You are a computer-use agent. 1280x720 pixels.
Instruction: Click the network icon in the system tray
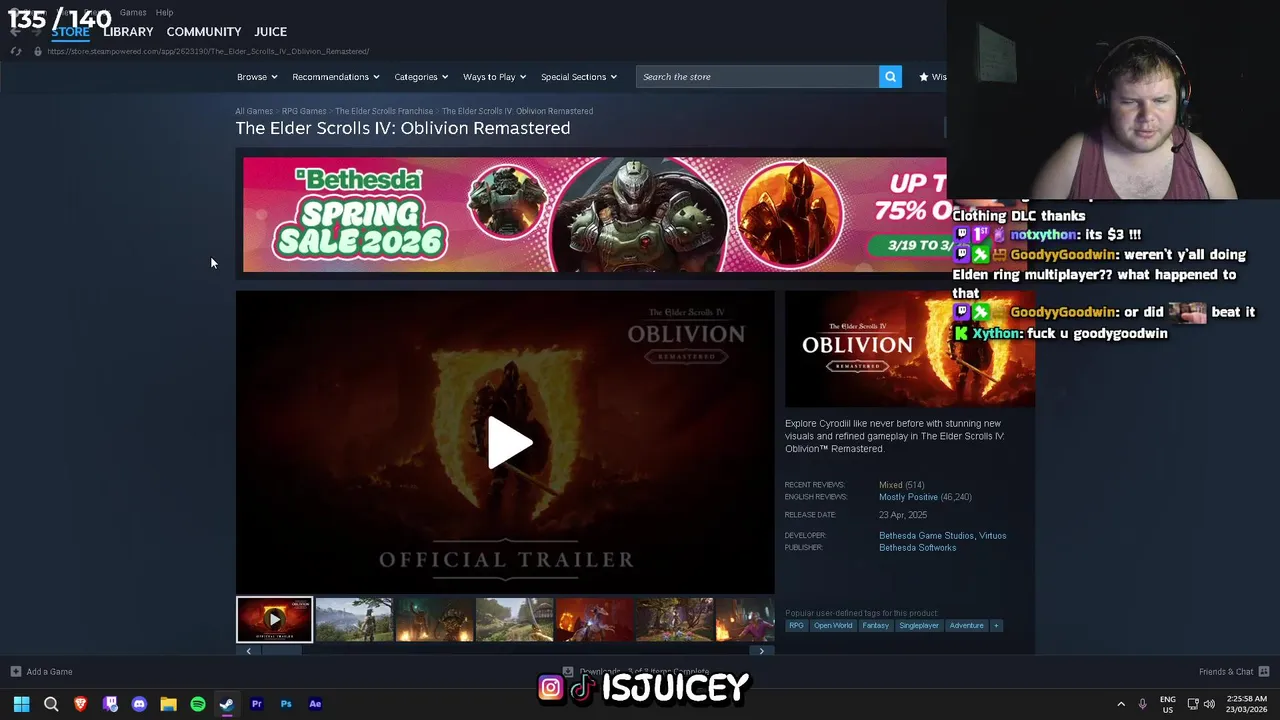click(1193, 704)
